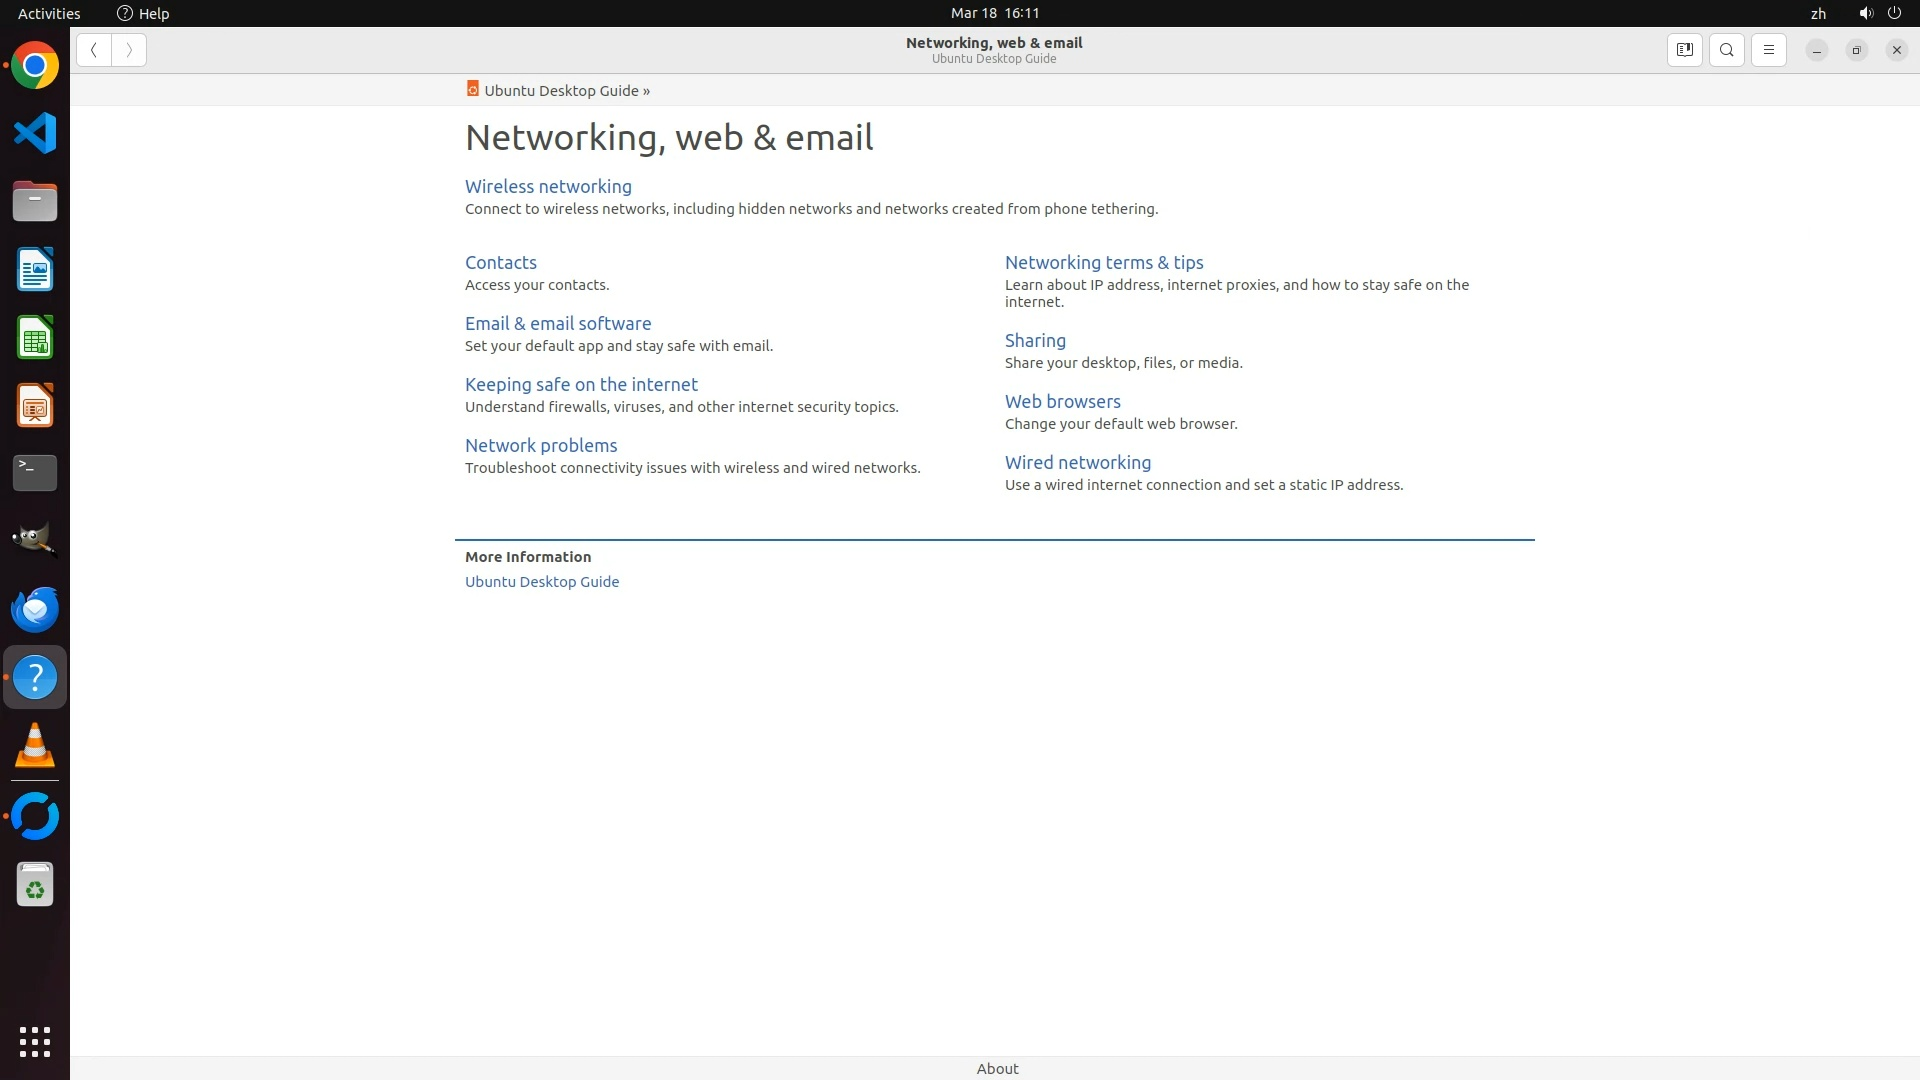The width and height of the screenshot is (1920, 1080).
Task: Click the About link at bottom
Action: (x=997, y=1068)
